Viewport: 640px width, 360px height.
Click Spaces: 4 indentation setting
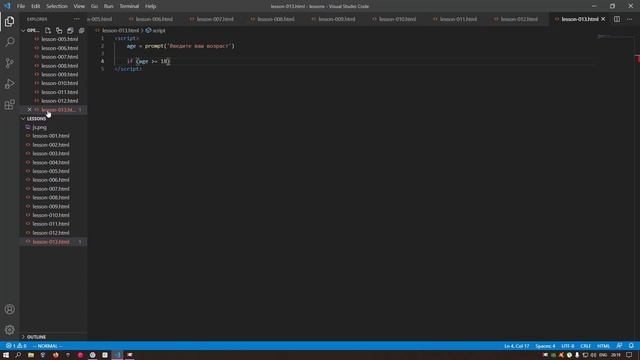[x=545, y=346]
